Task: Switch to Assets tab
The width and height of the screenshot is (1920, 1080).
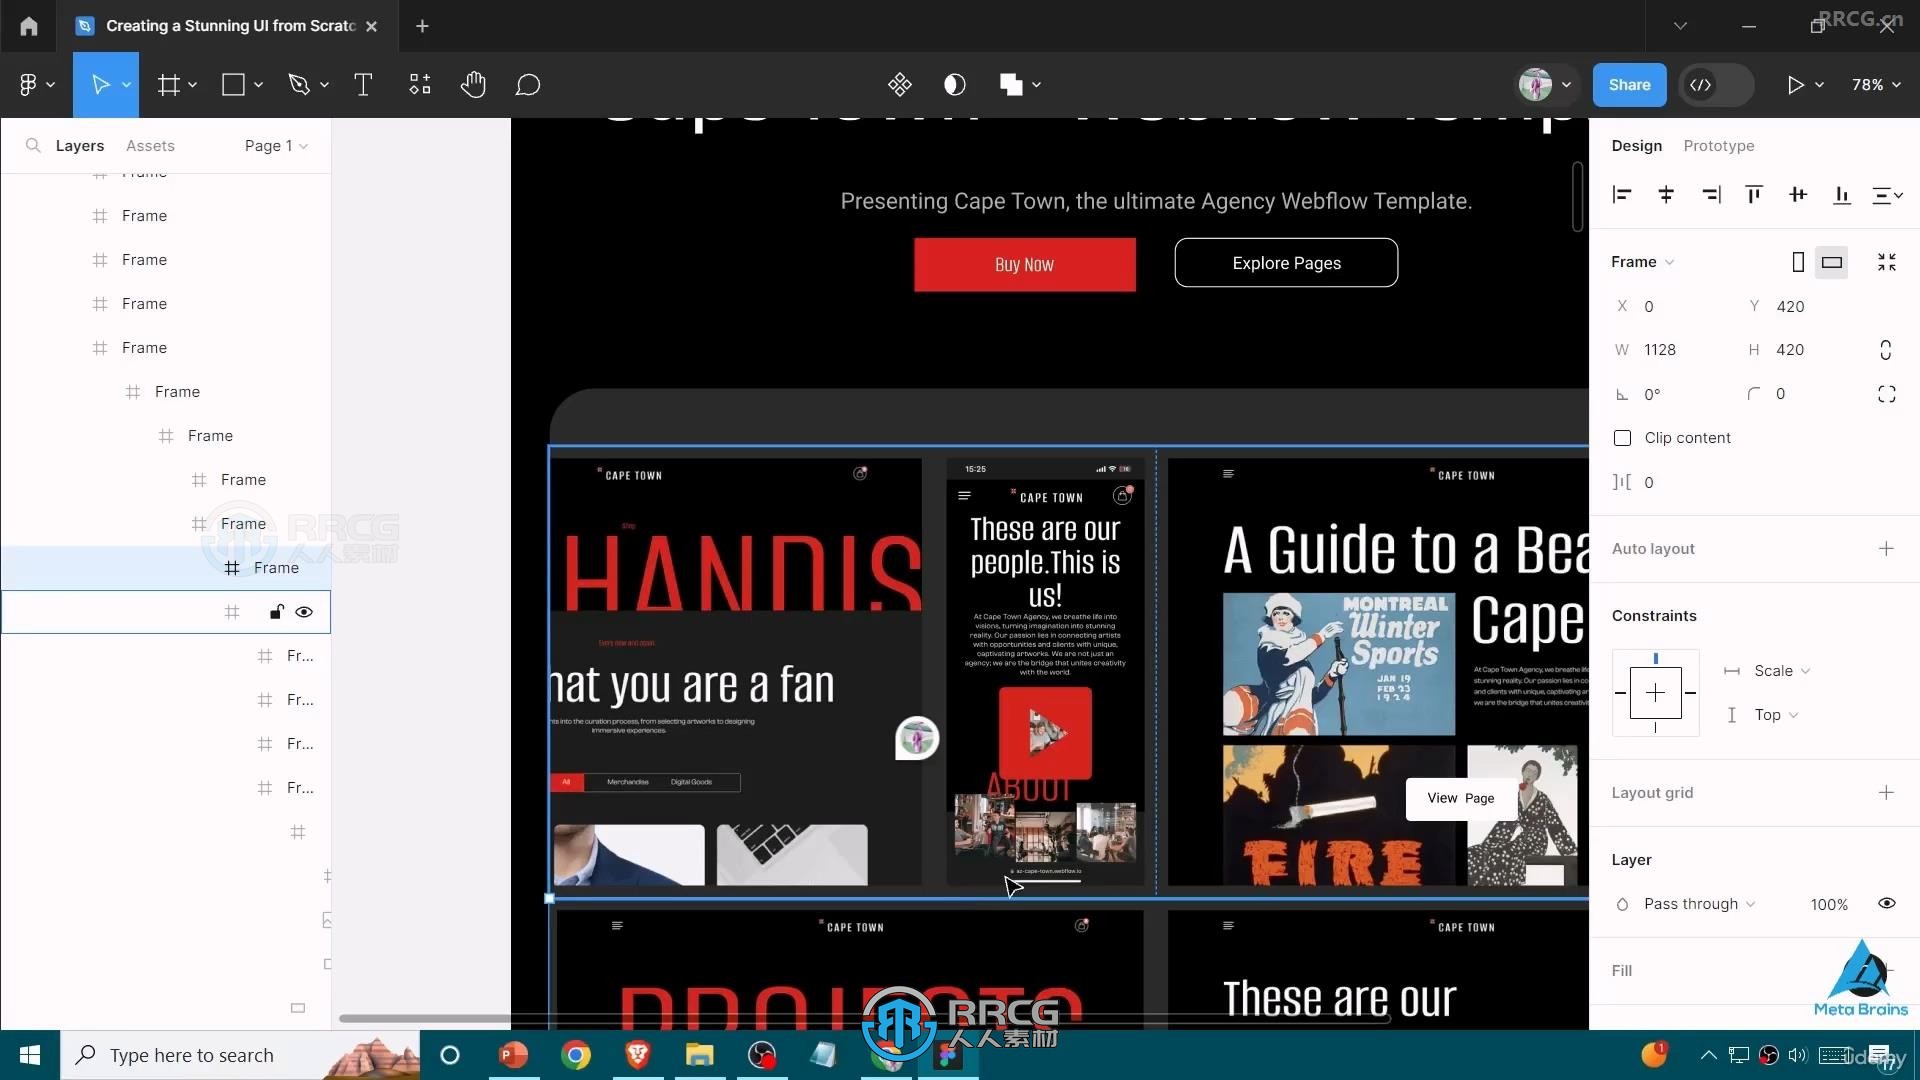Action: click(150, 146)
